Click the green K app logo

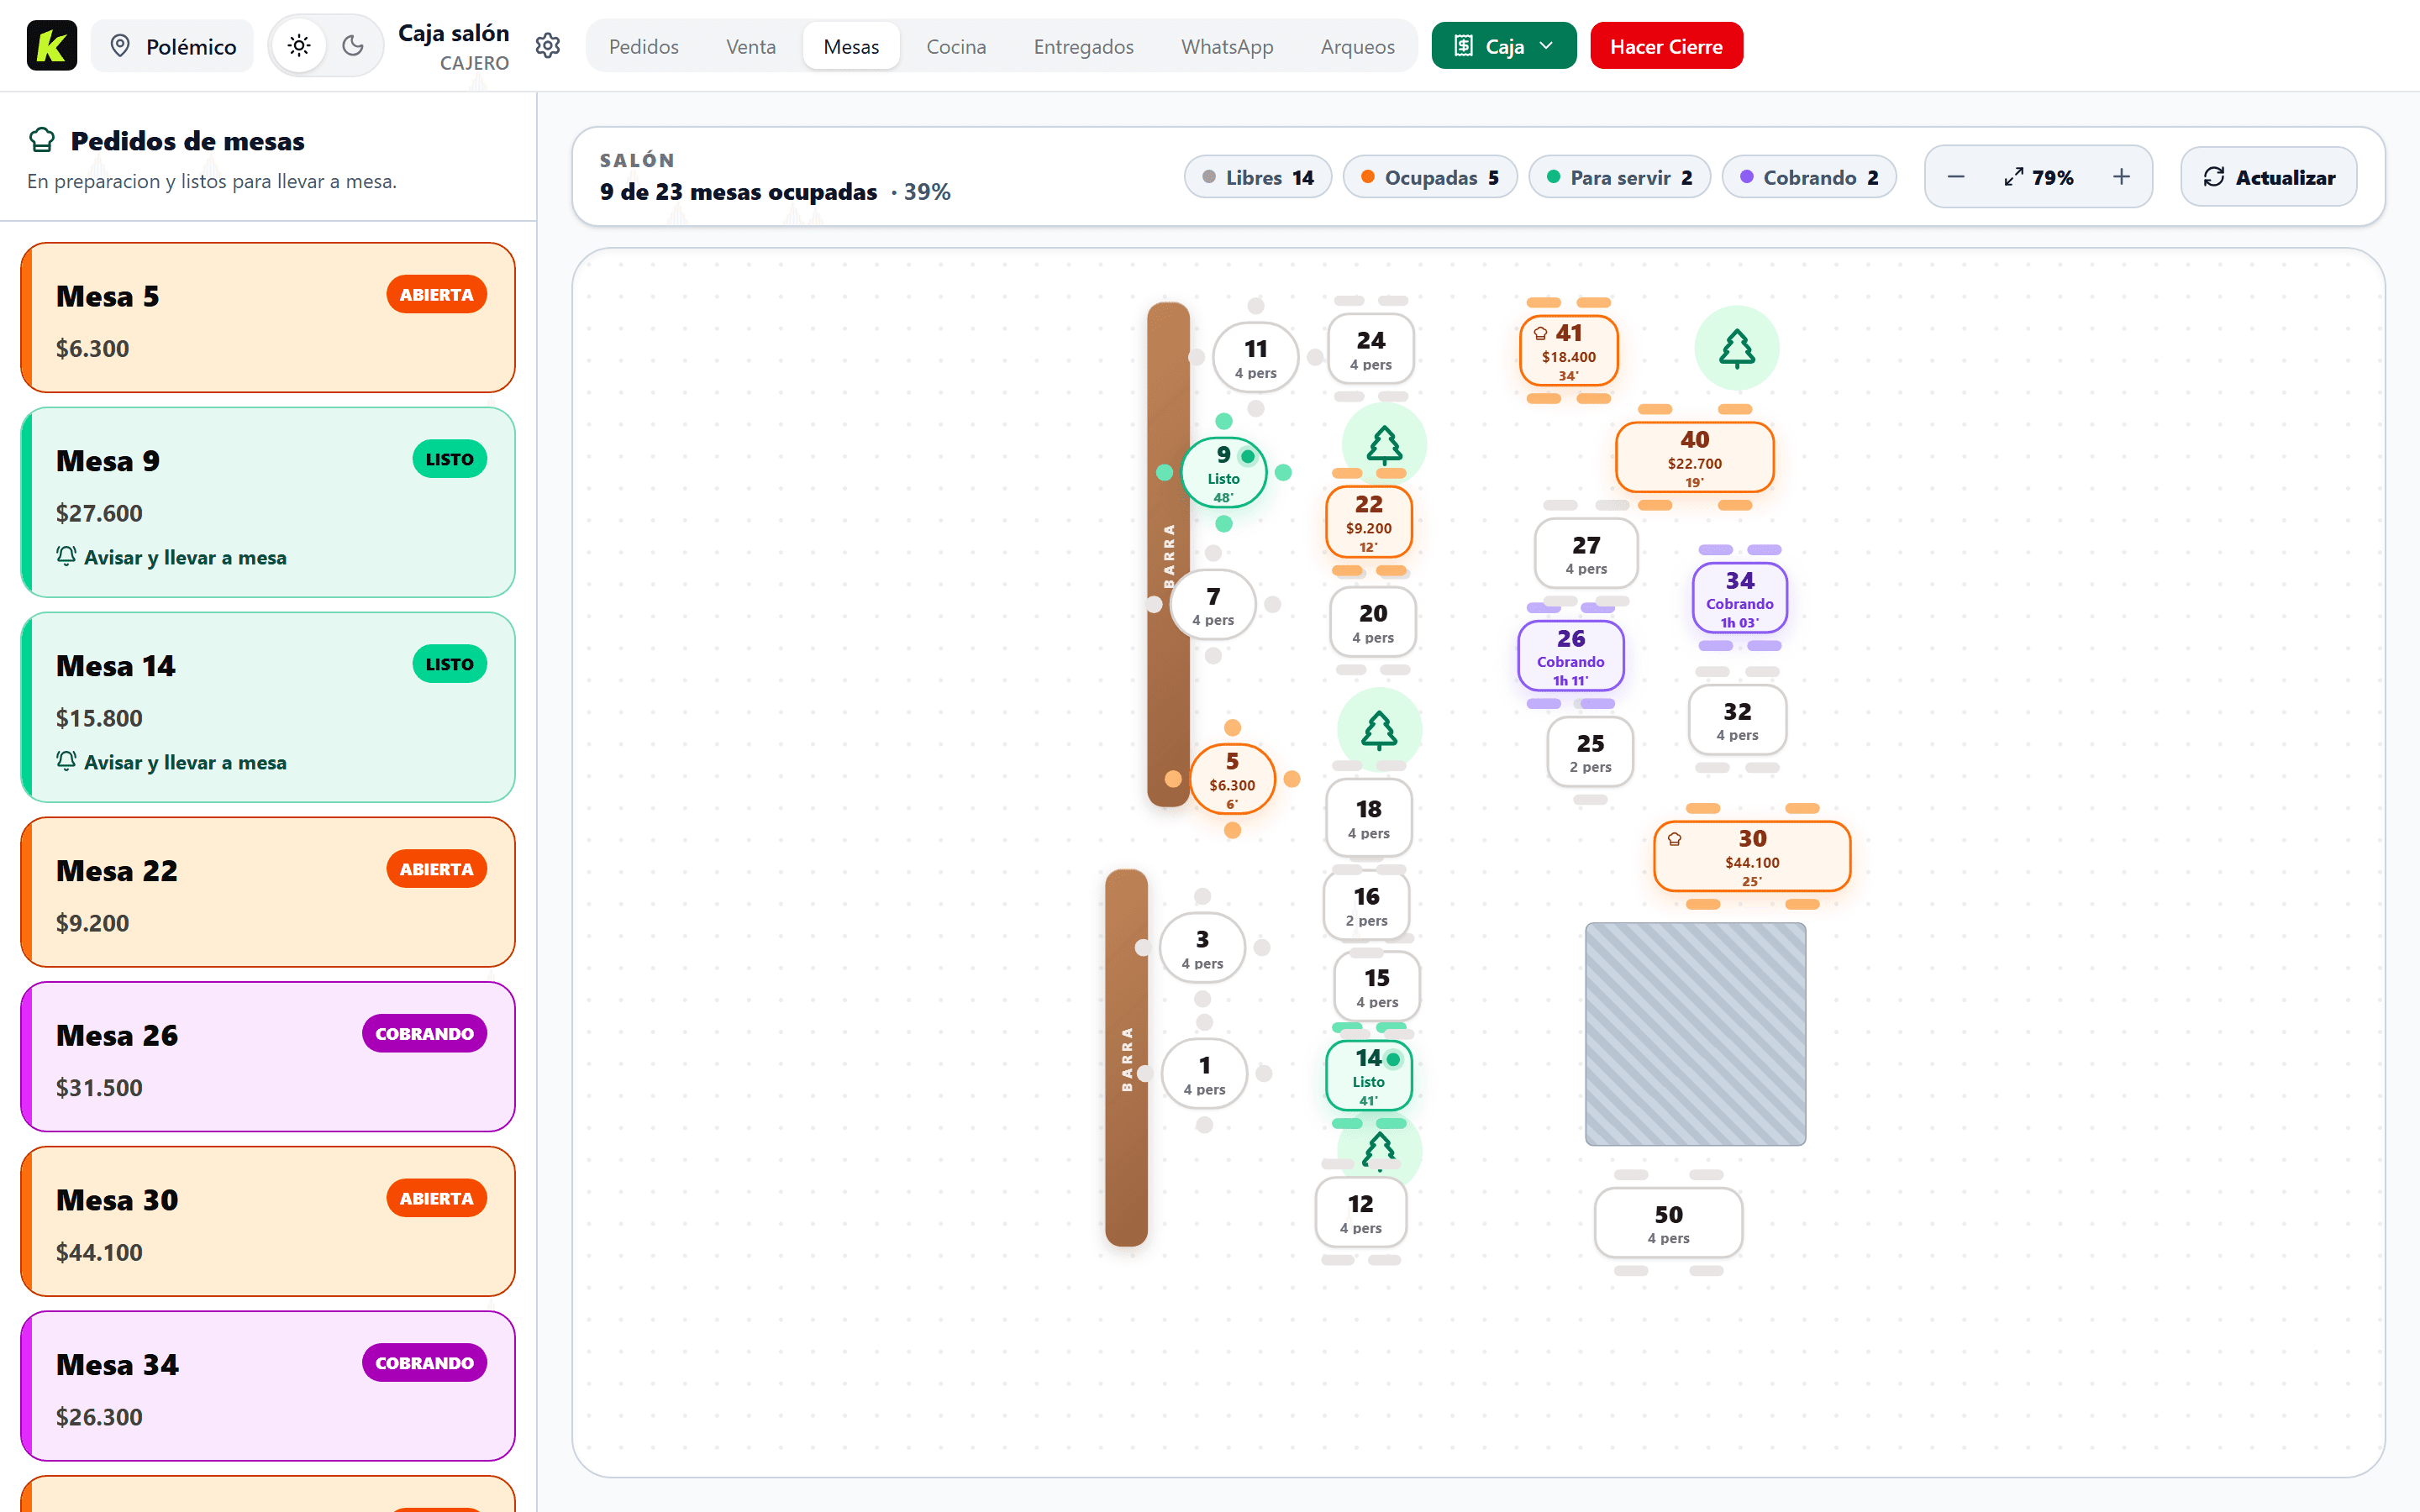tap(52, 46)
